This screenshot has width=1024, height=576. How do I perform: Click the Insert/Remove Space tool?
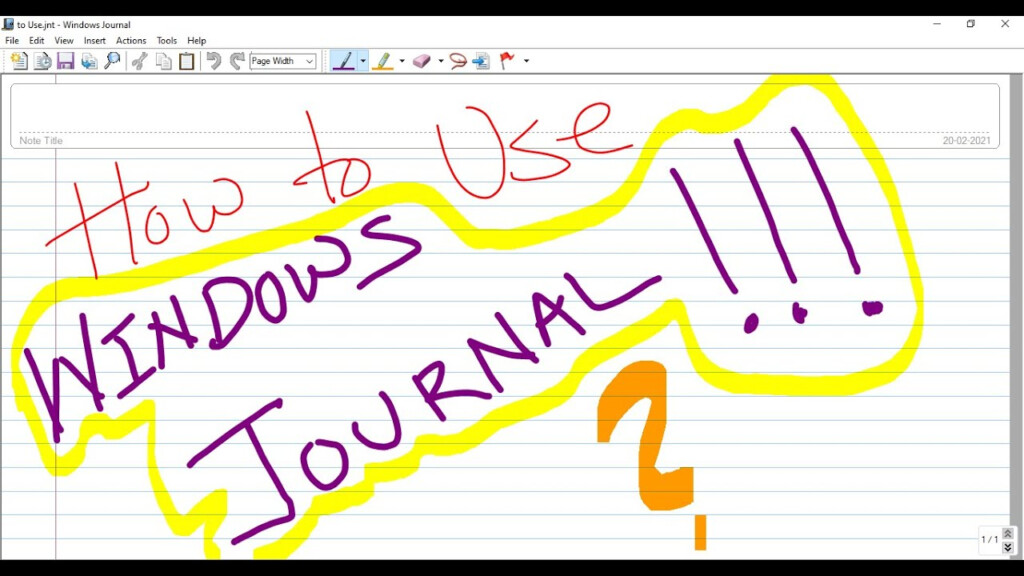[481, 61]
